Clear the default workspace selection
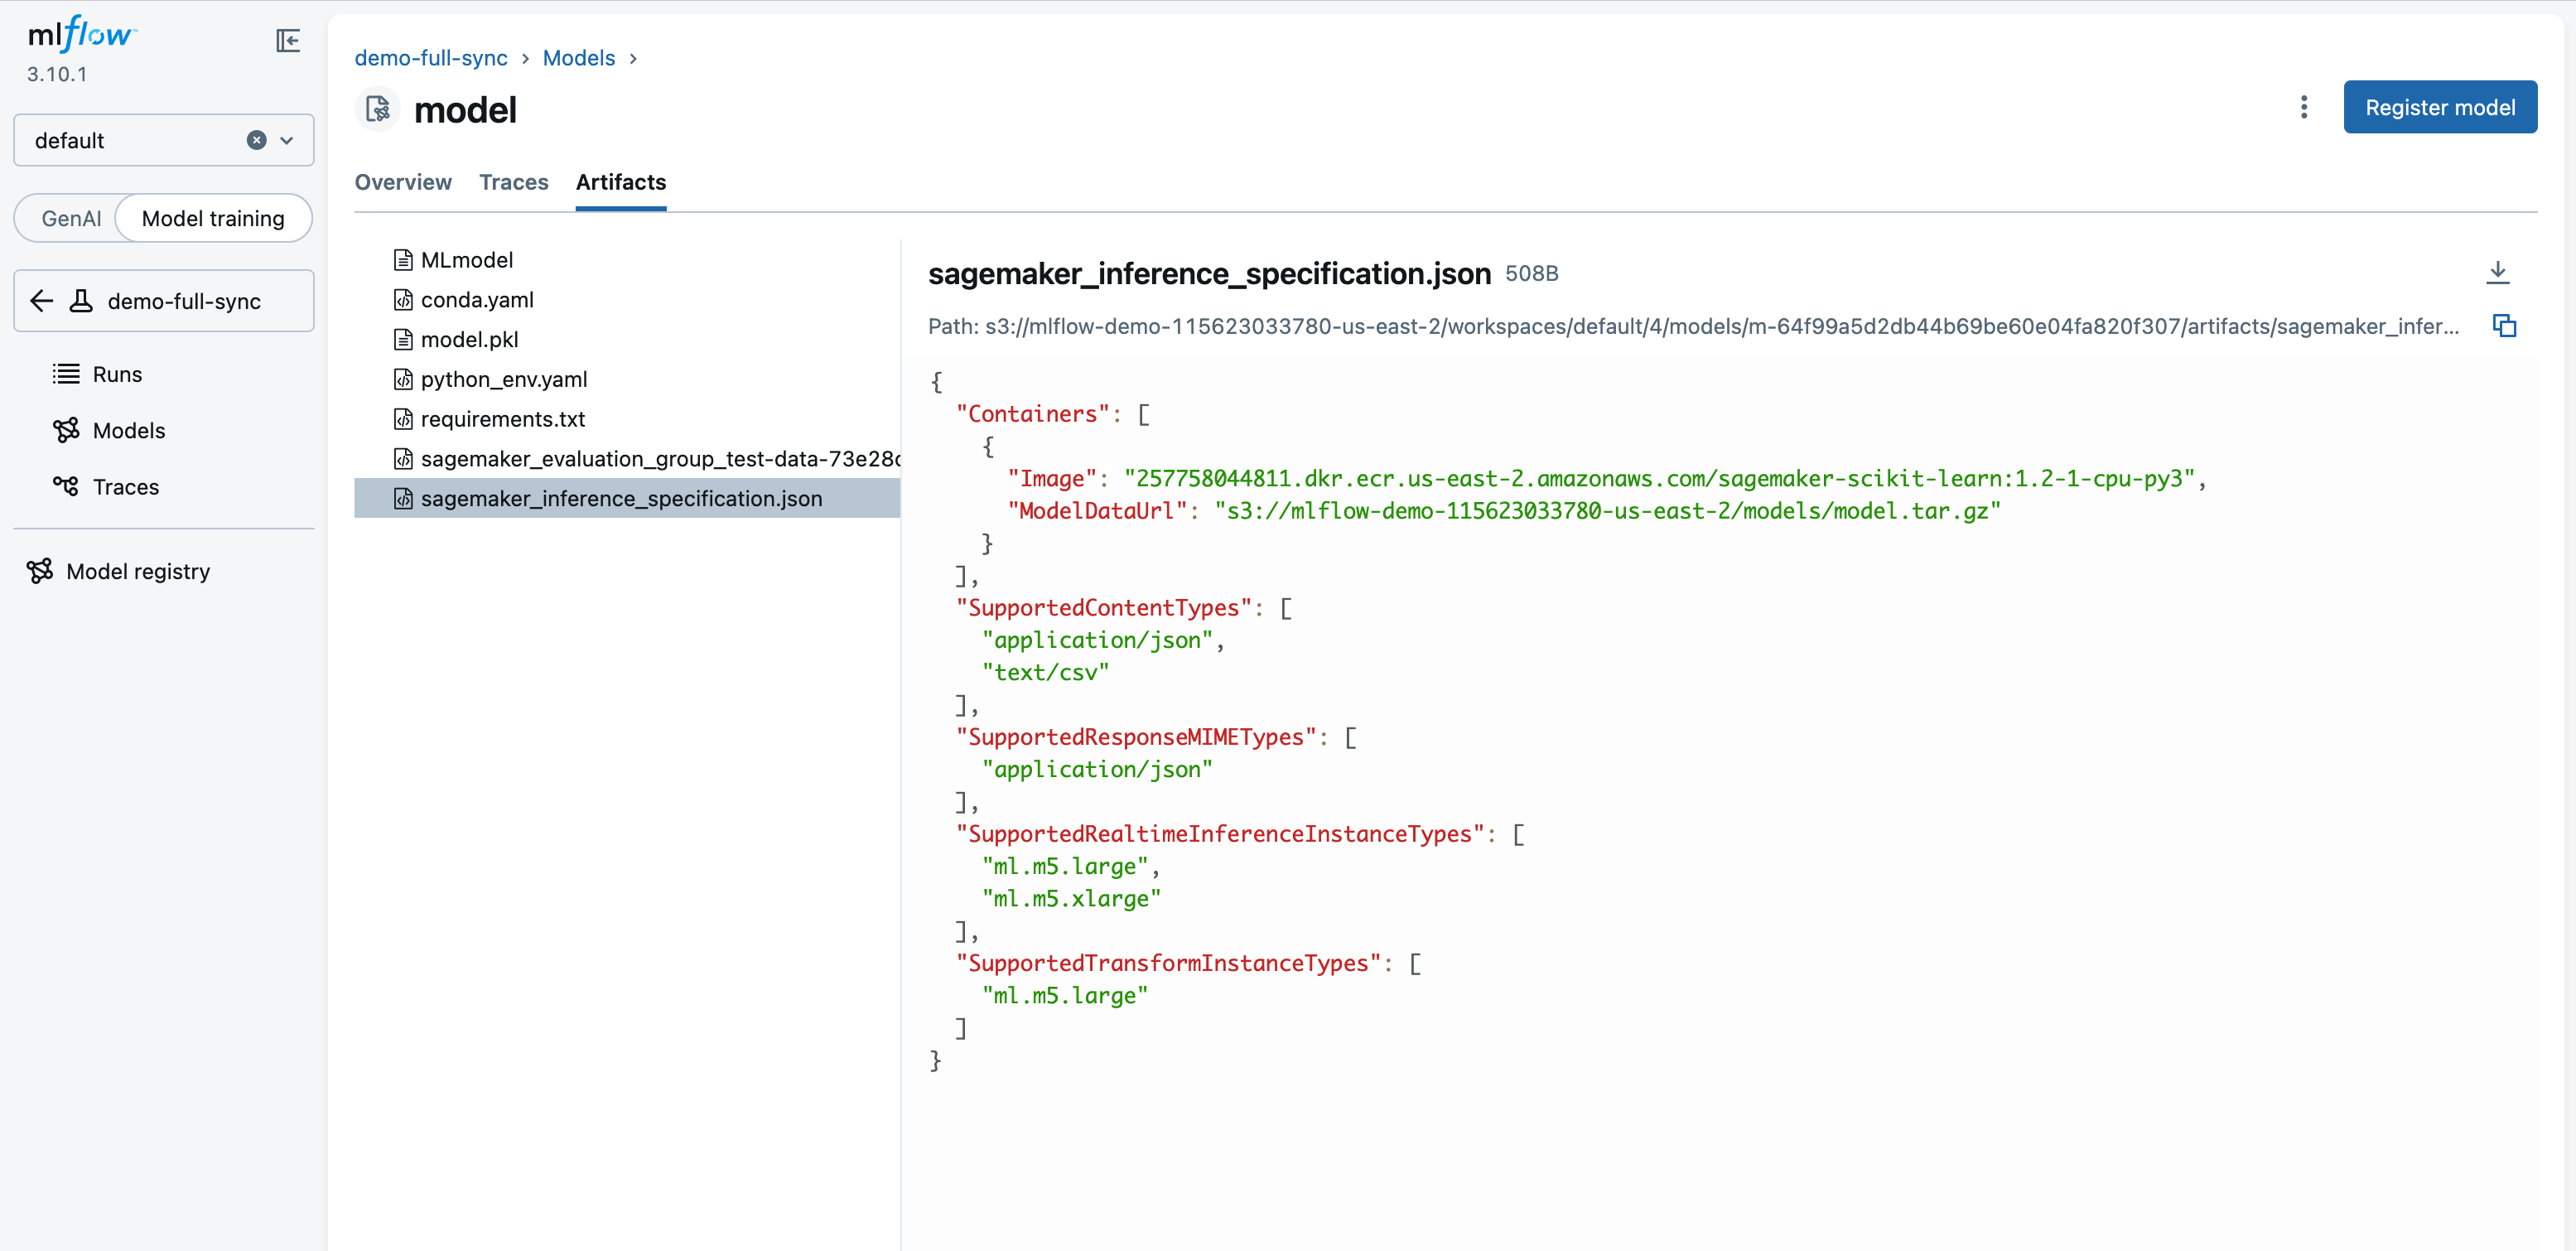Viewport: 2576px width, 1251px height. (257, 140)
